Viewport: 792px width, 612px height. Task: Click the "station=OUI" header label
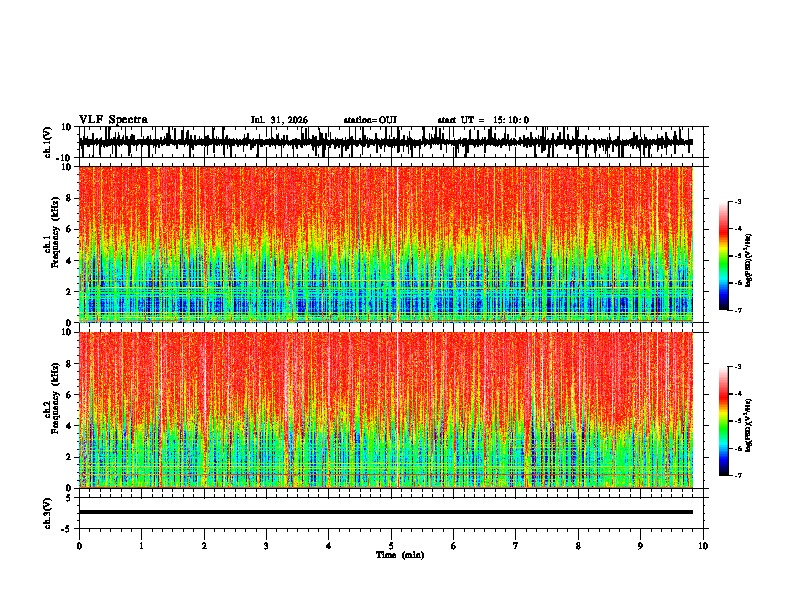[370, 120]
